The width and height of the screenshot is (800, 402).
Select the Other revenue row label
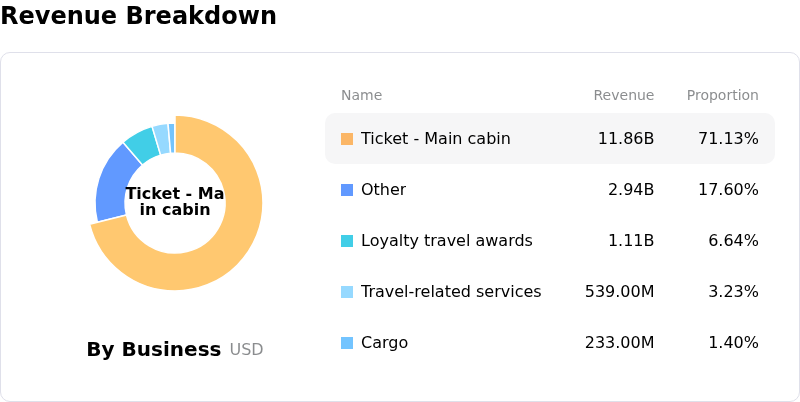coord(383,190)
